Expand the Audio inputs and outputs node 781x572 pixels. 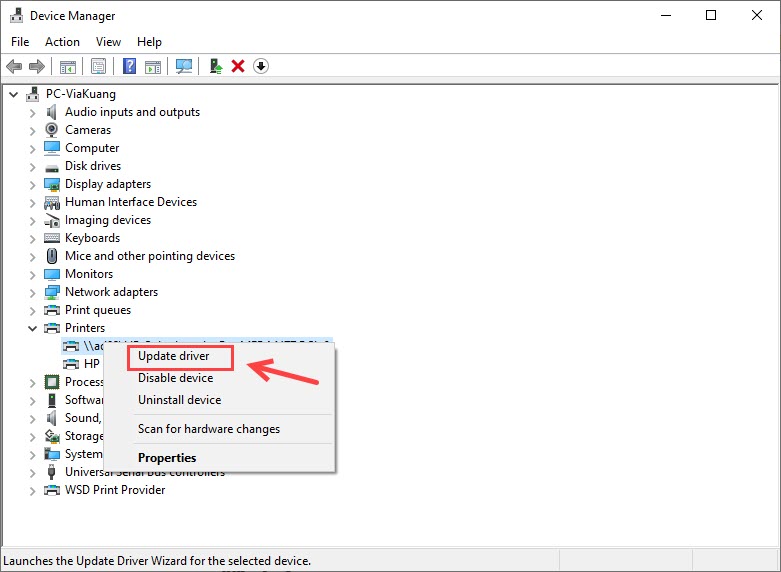click(32, 112)
